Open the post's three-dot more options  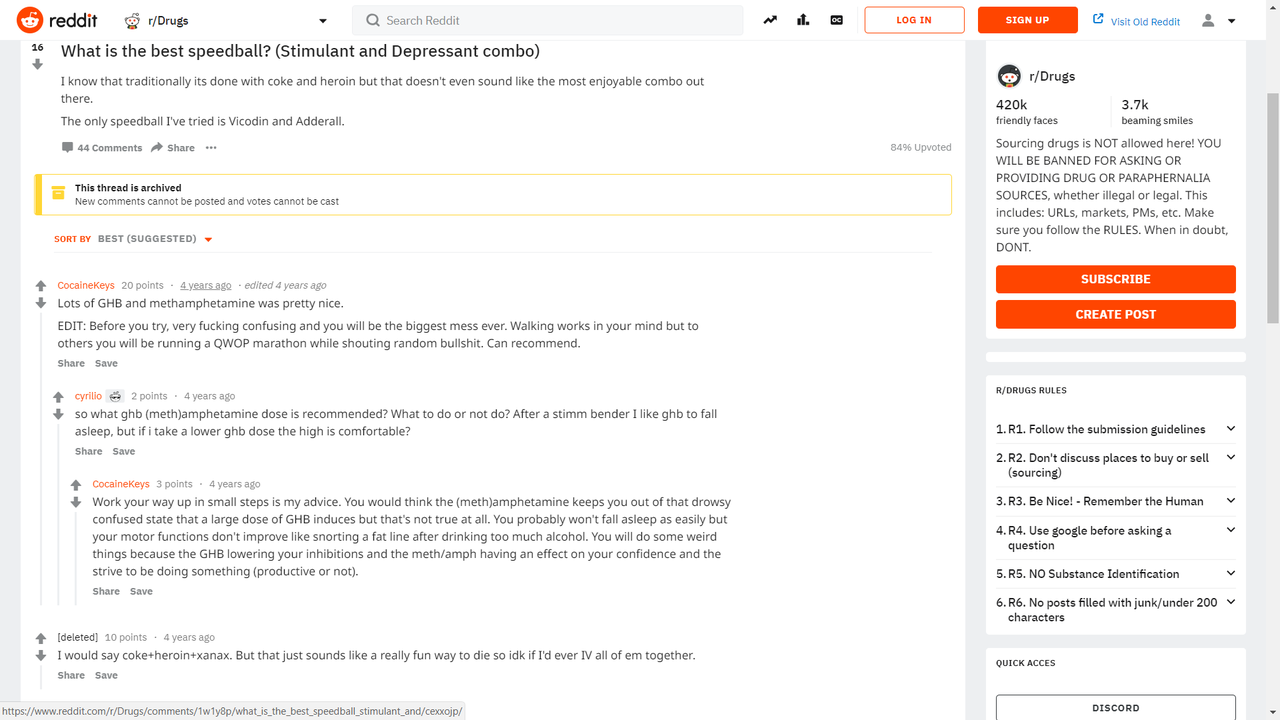click(x=211, y=147)
